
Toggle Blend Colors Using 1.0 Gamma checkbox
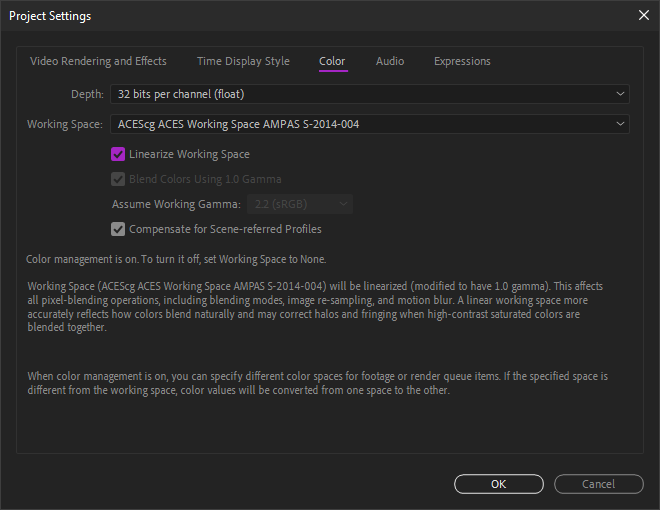118,179
